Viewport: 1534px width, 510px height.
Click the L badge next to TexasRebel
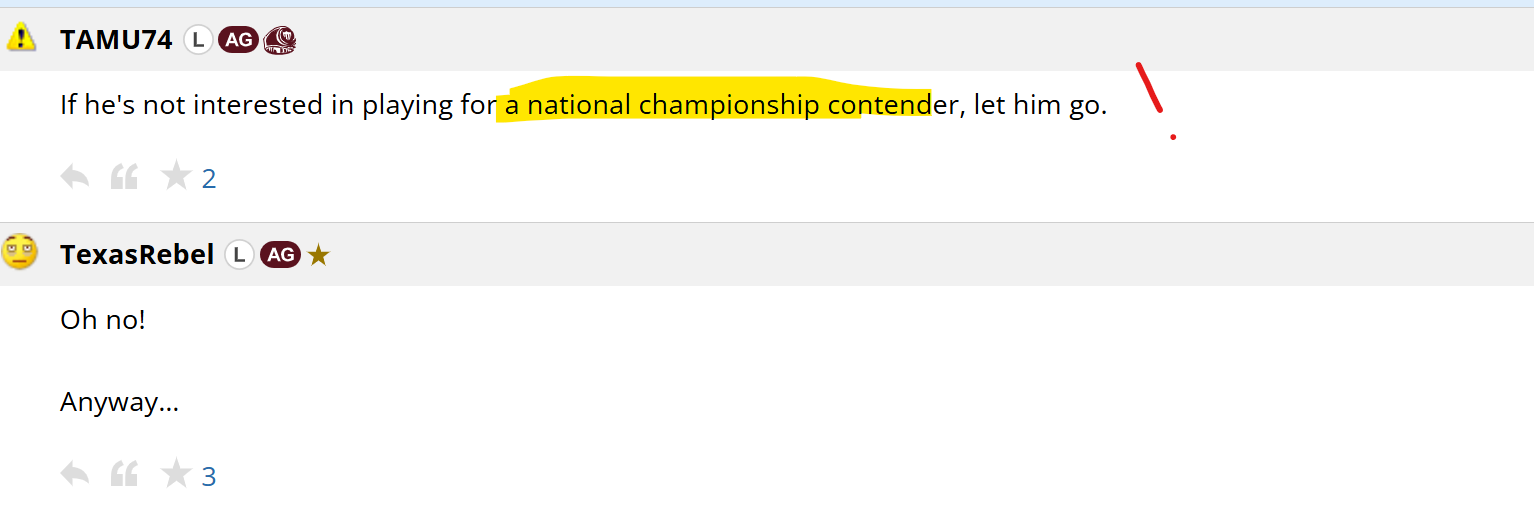tap(238, 255)
